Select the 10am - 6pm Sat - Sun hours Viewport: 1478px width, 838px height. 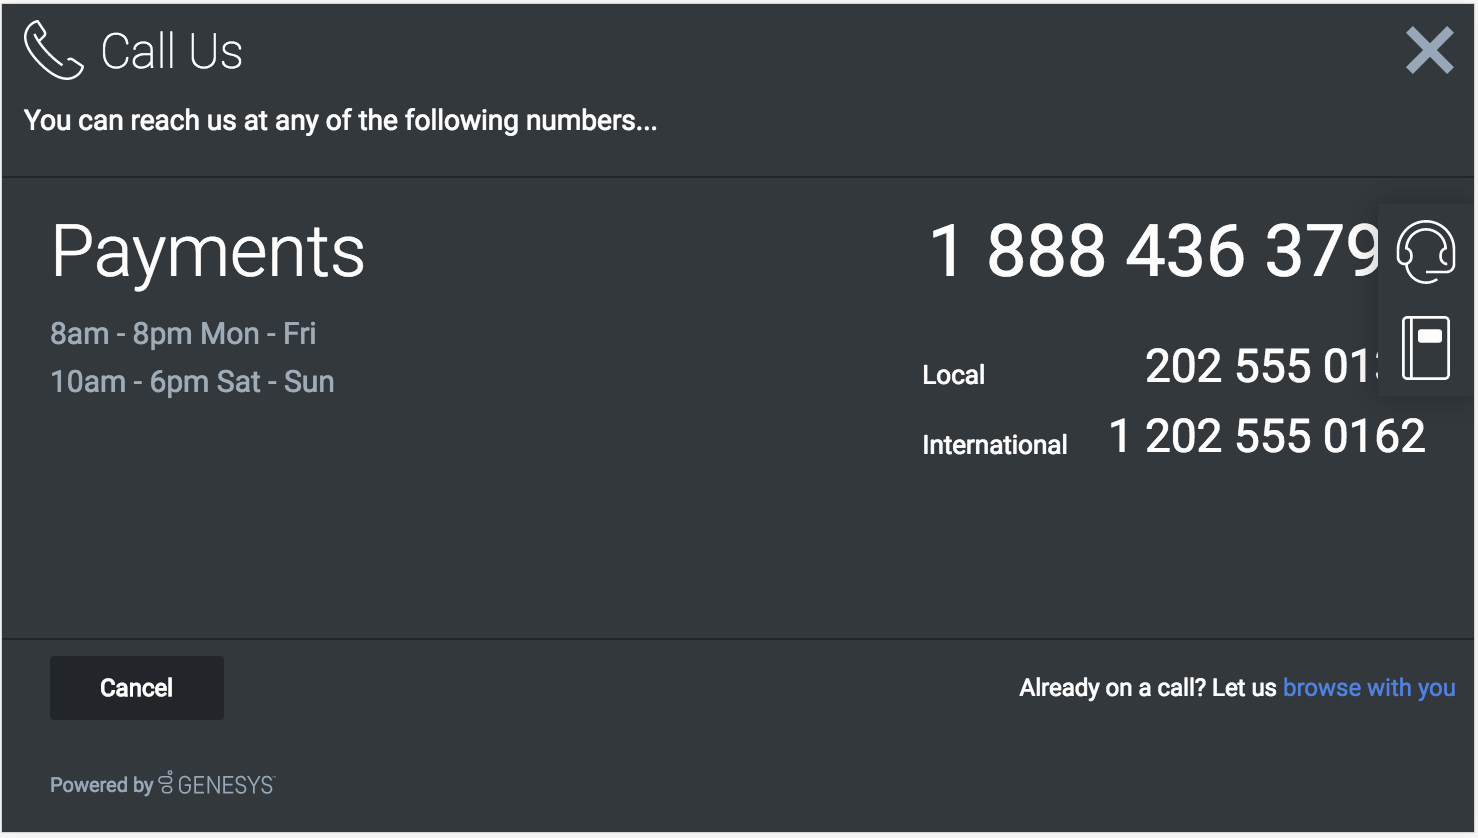[192, 382]
